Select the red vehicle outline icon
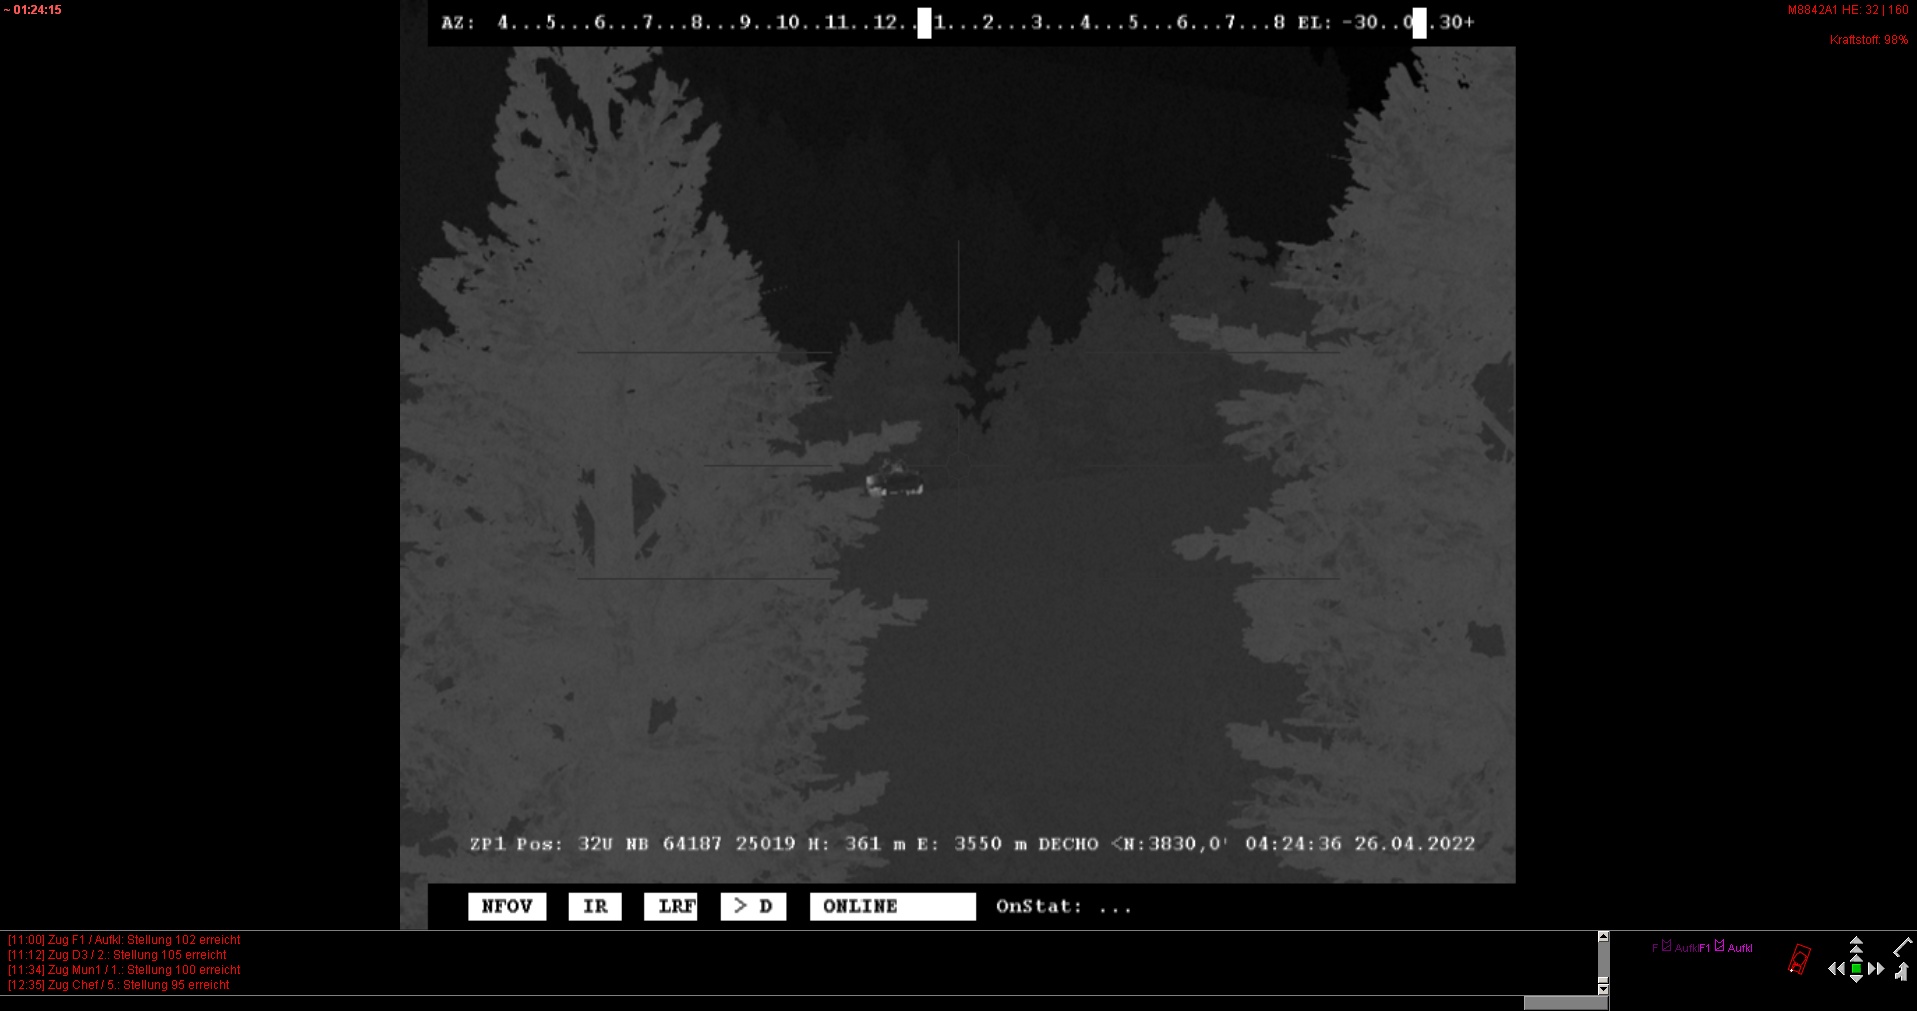The height and width of the screenshot is (1011, 1917). click(1799, 959)
